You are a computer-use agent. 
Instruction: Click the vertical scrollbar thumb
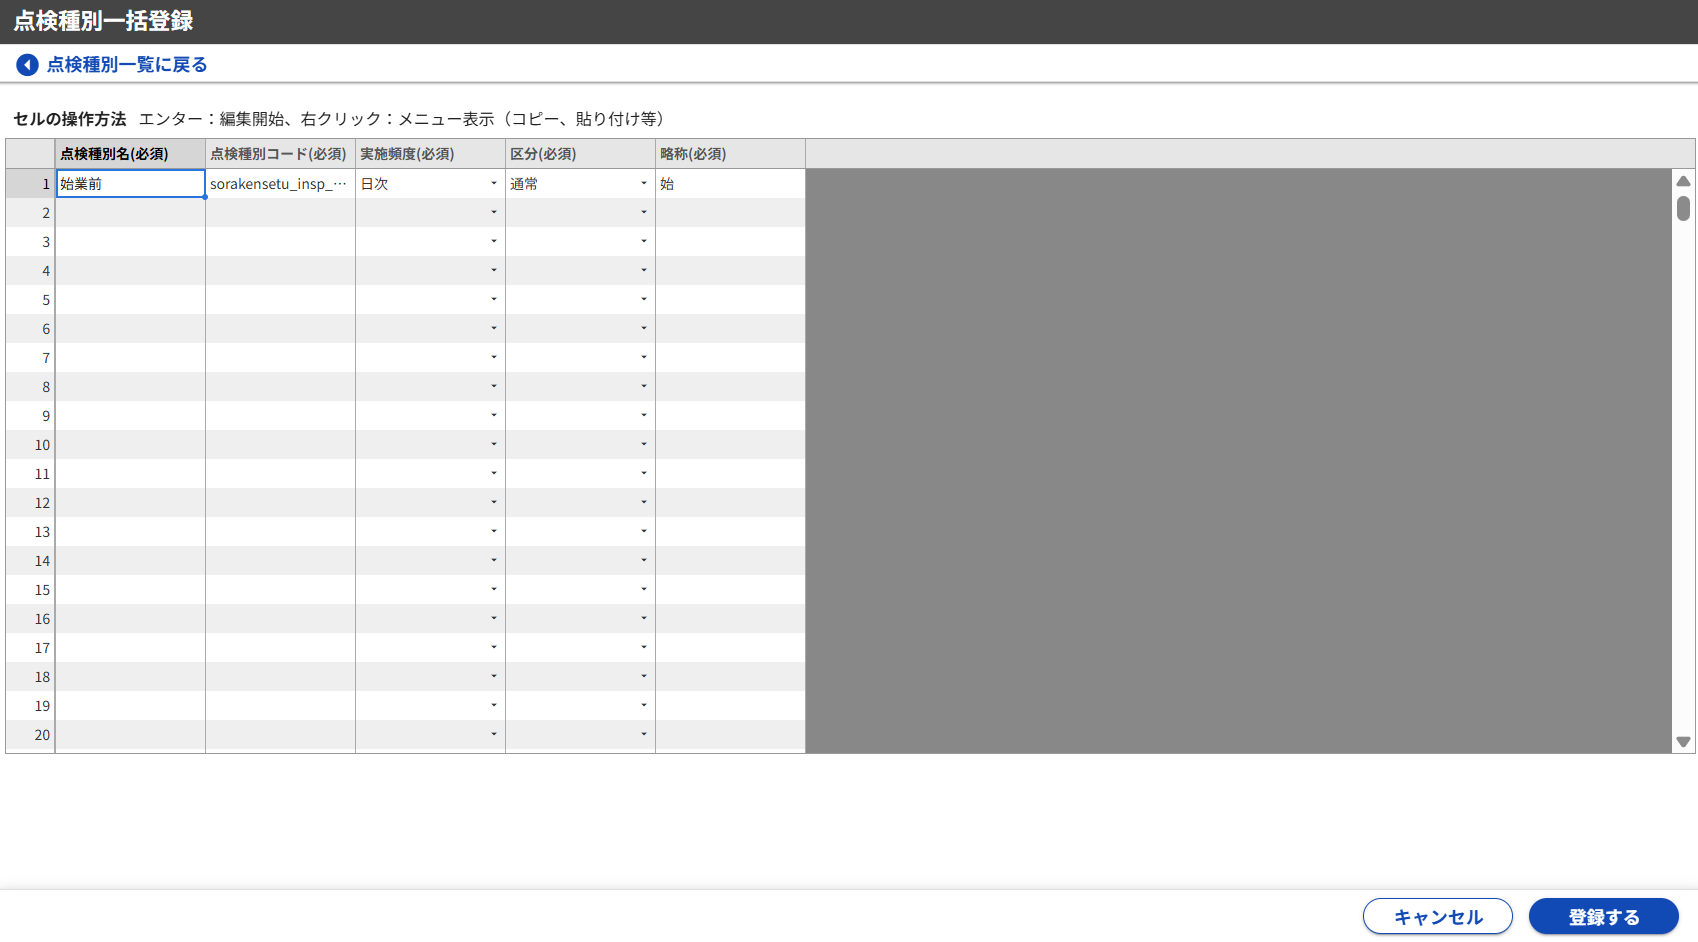click(x=1683, y=208)
